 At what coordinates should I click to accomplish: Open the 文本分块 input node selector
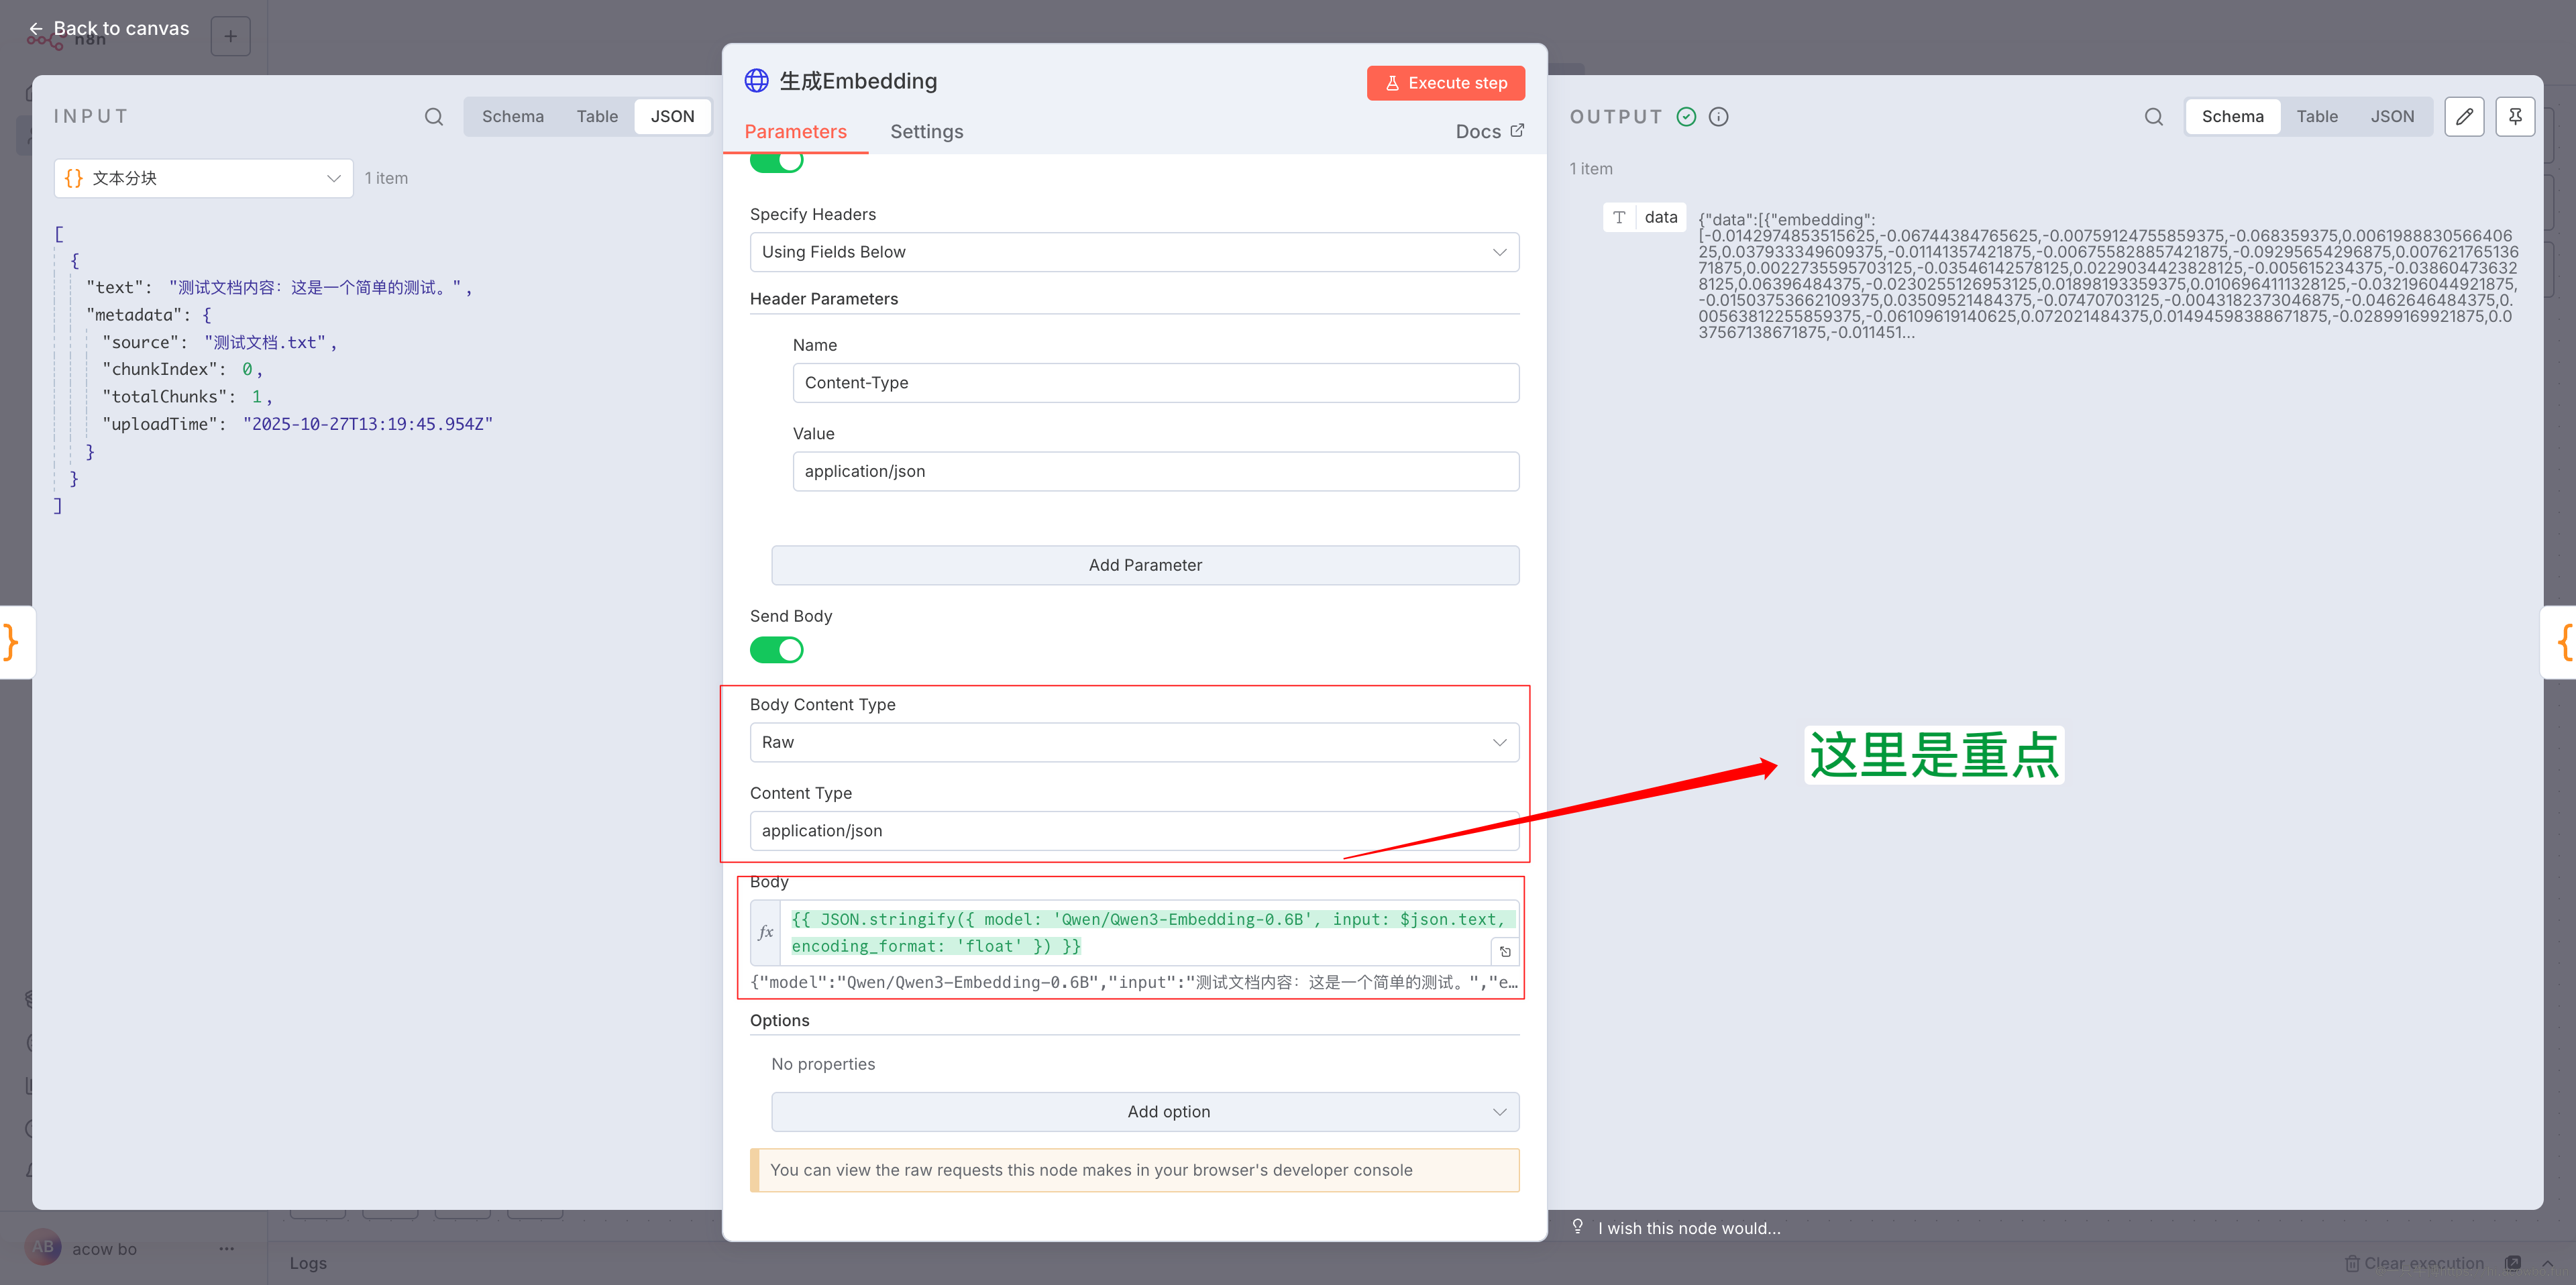click(203, 178)
